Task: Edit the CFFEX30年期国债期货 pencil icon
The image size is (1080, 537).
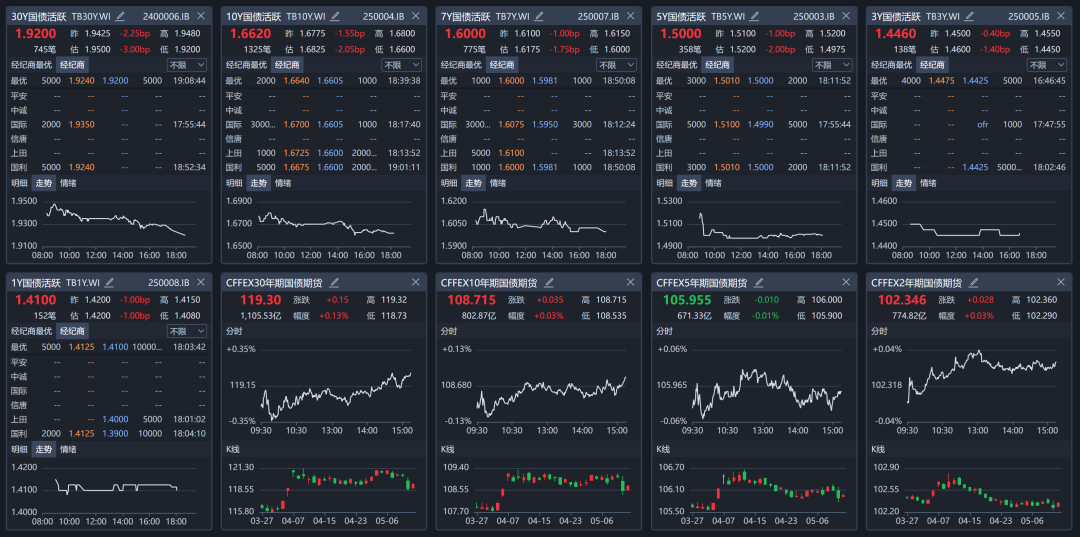Action: click(335, 282)
